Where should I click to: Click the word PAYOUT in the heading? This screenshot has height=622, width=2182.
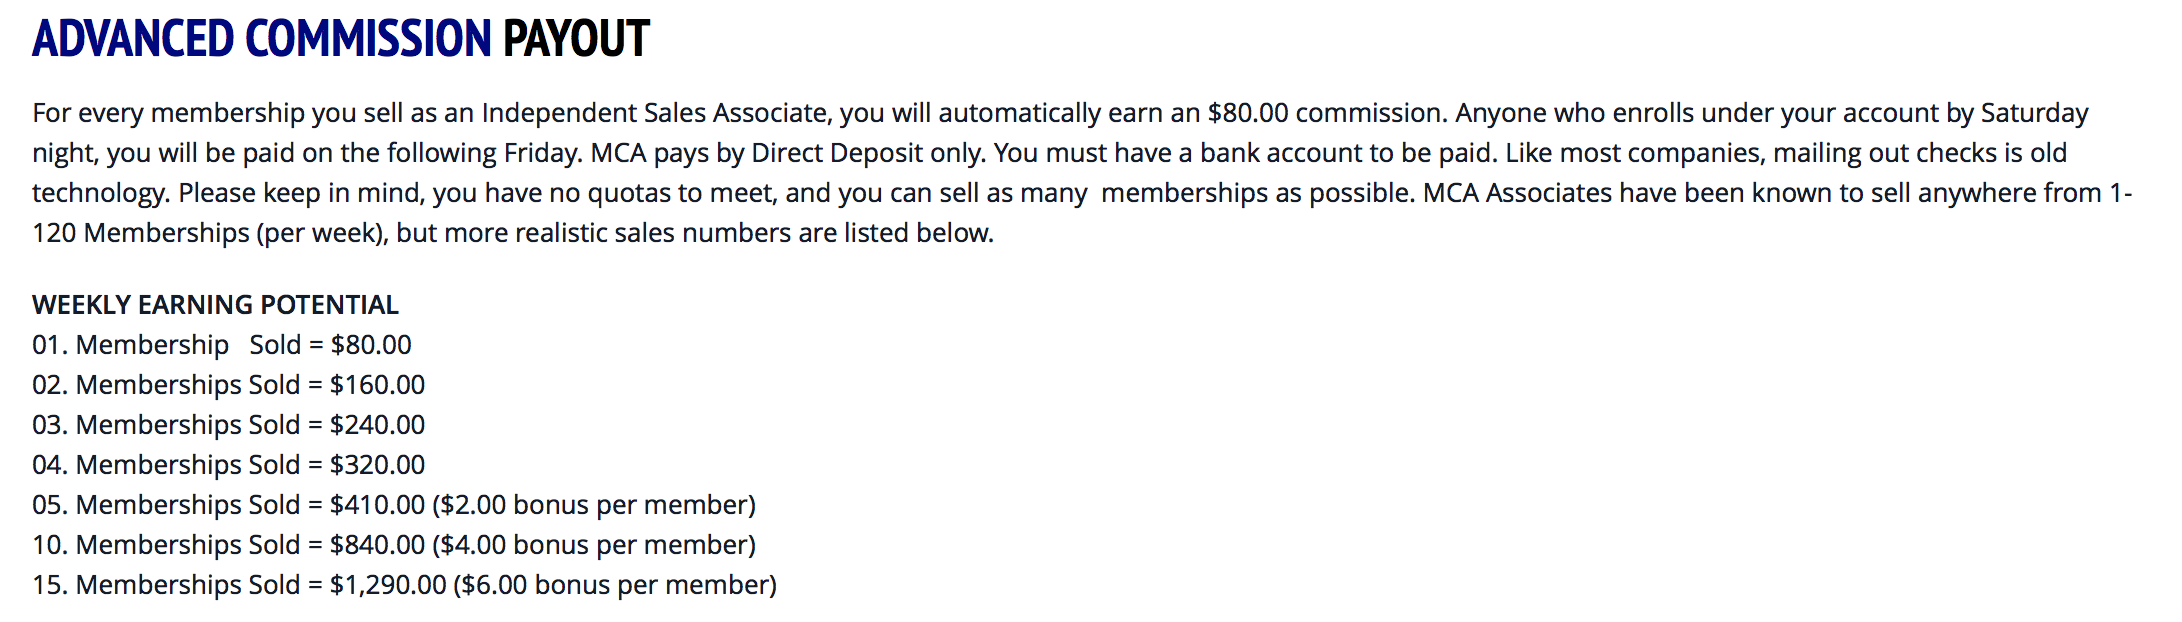tap(576, 40)
